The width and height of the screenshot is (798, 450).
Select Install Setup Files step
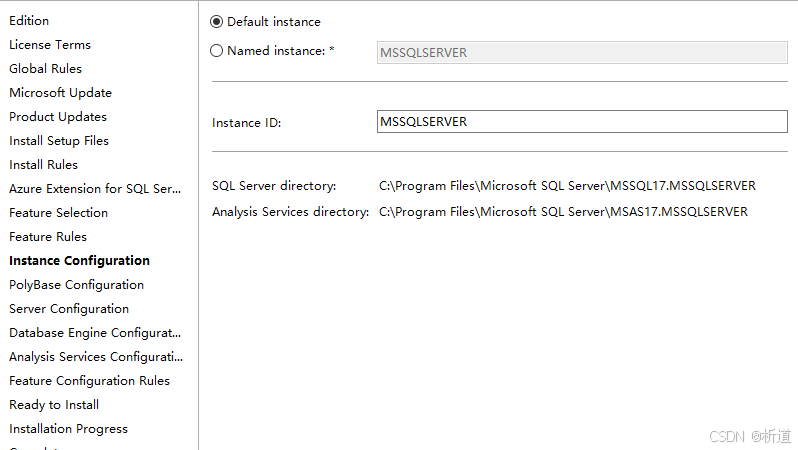(59, 141)
